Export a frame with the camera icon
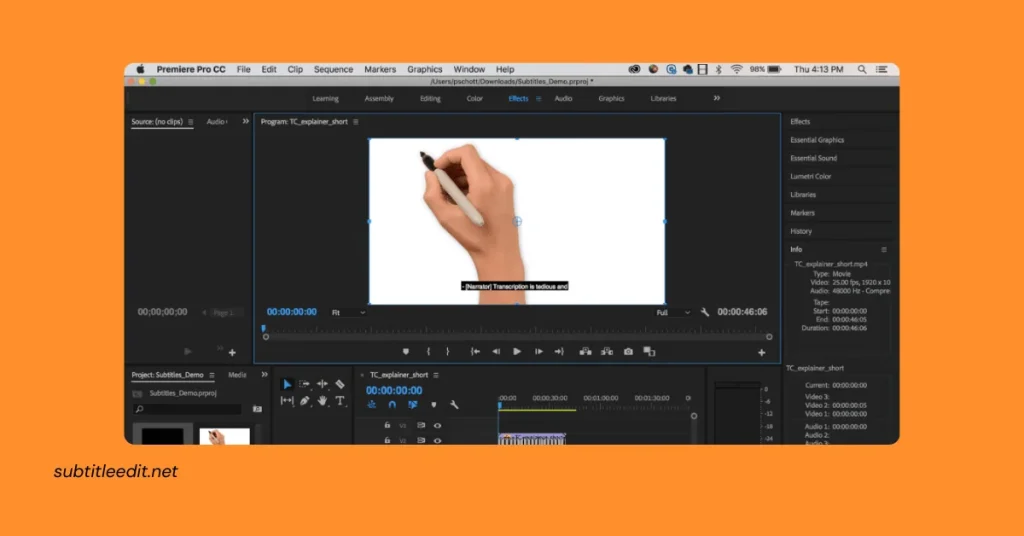This screenshot has width=1024, height=536. [628, 352]
